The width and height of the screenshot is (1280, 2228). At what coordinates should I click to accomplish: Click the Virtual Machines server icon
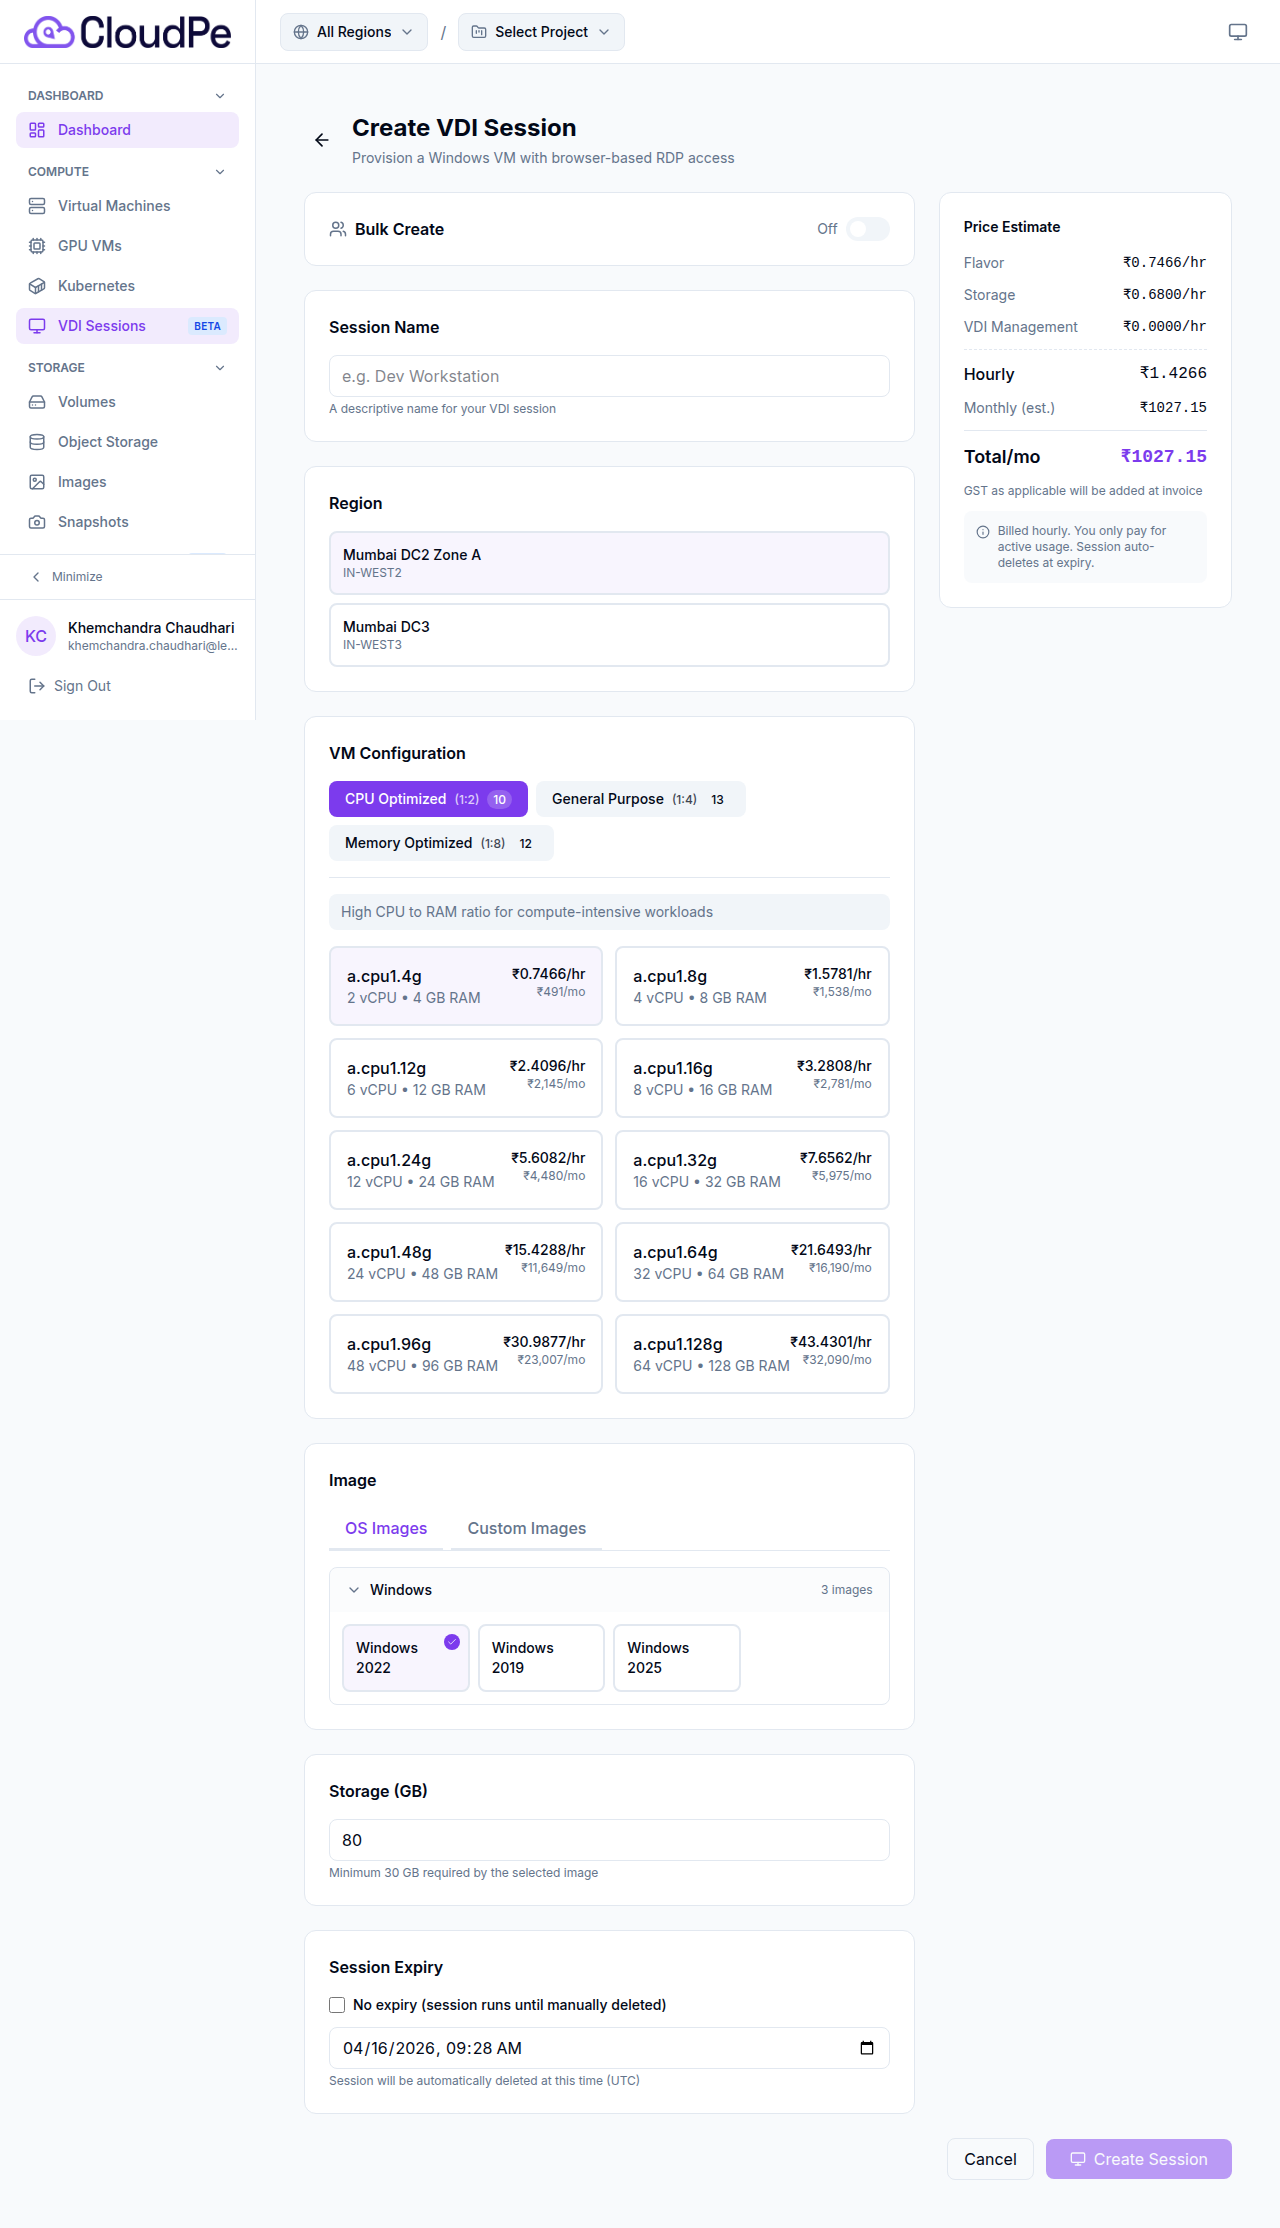click(37, 206)
